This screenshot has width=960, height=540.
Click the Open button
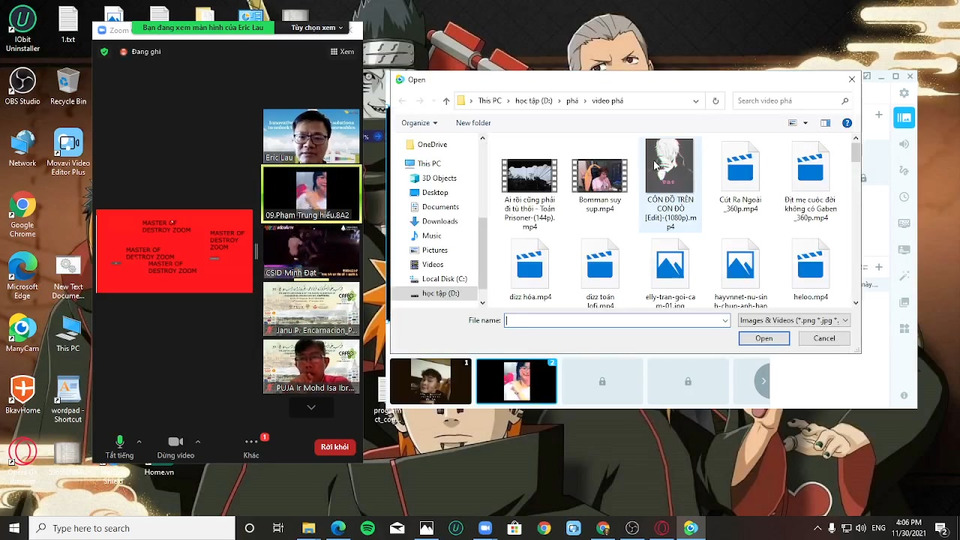pyautogui.click(x=763, y=338)
